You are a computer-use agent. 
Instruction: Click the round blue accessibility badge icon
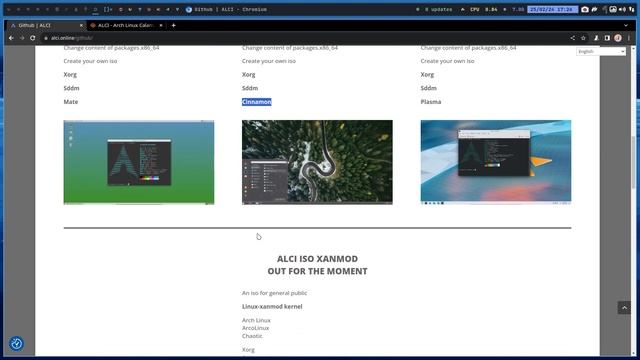16,344
